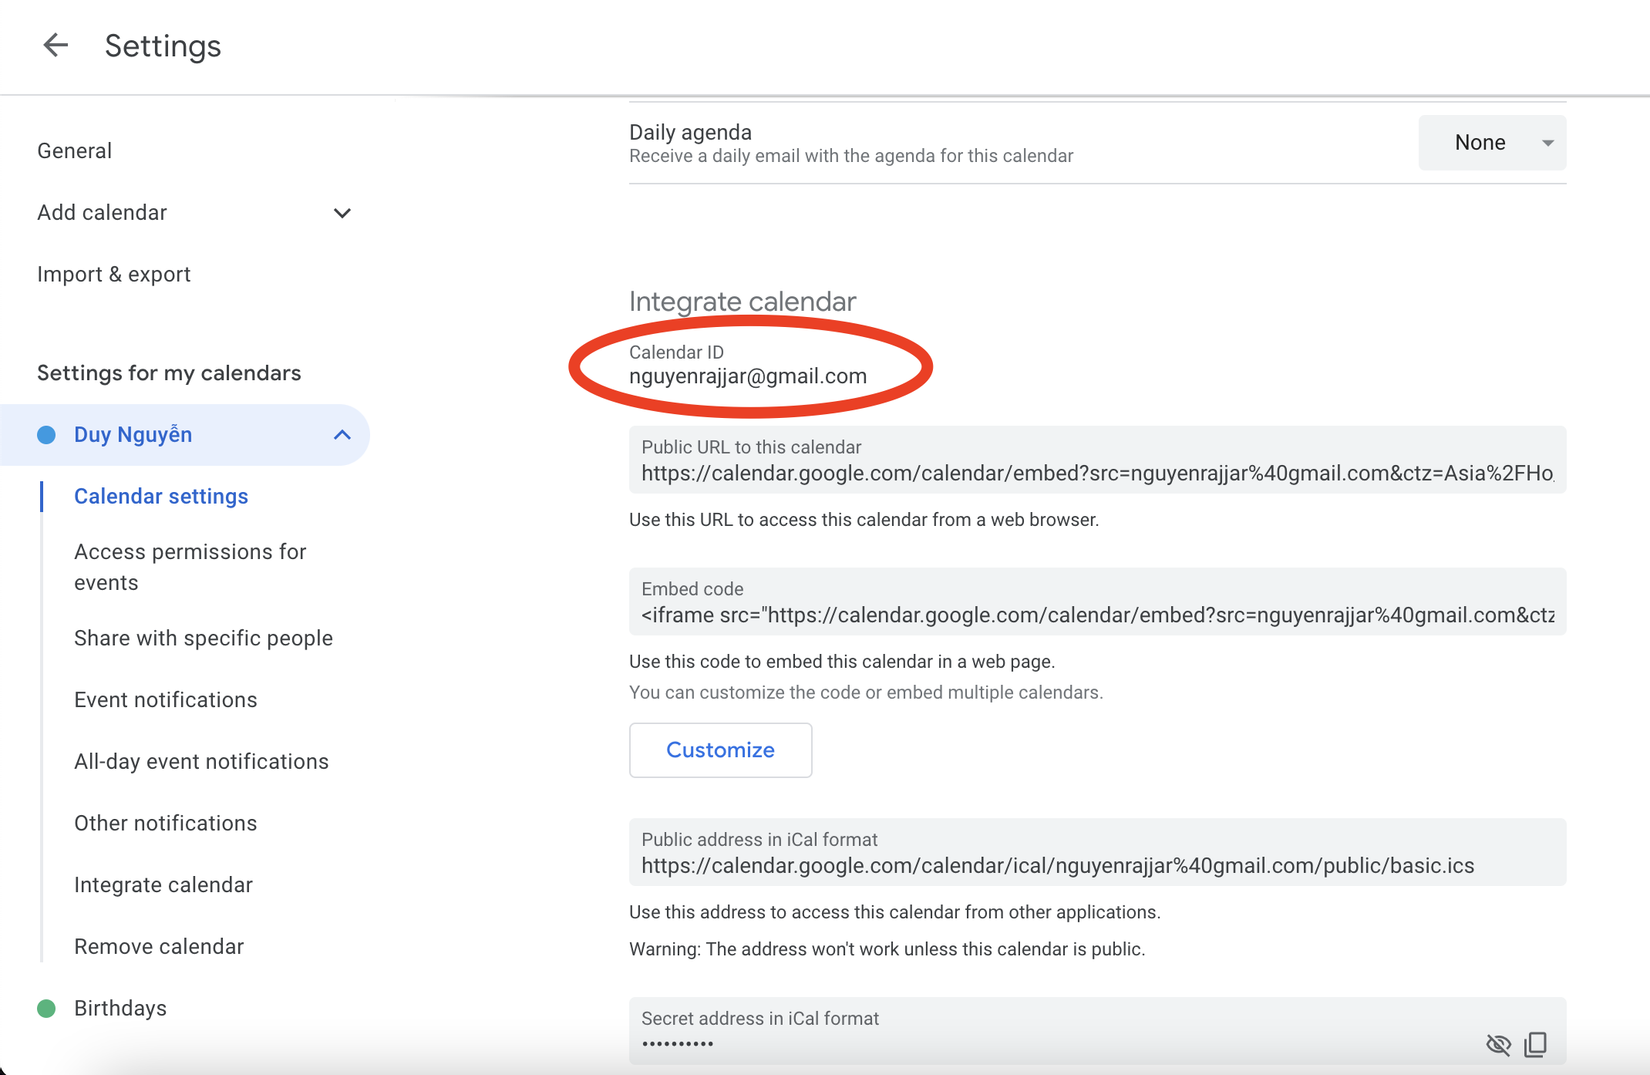Copy the secret iCal address
The image size is (1650, 1075).
pos(1535,1045)
